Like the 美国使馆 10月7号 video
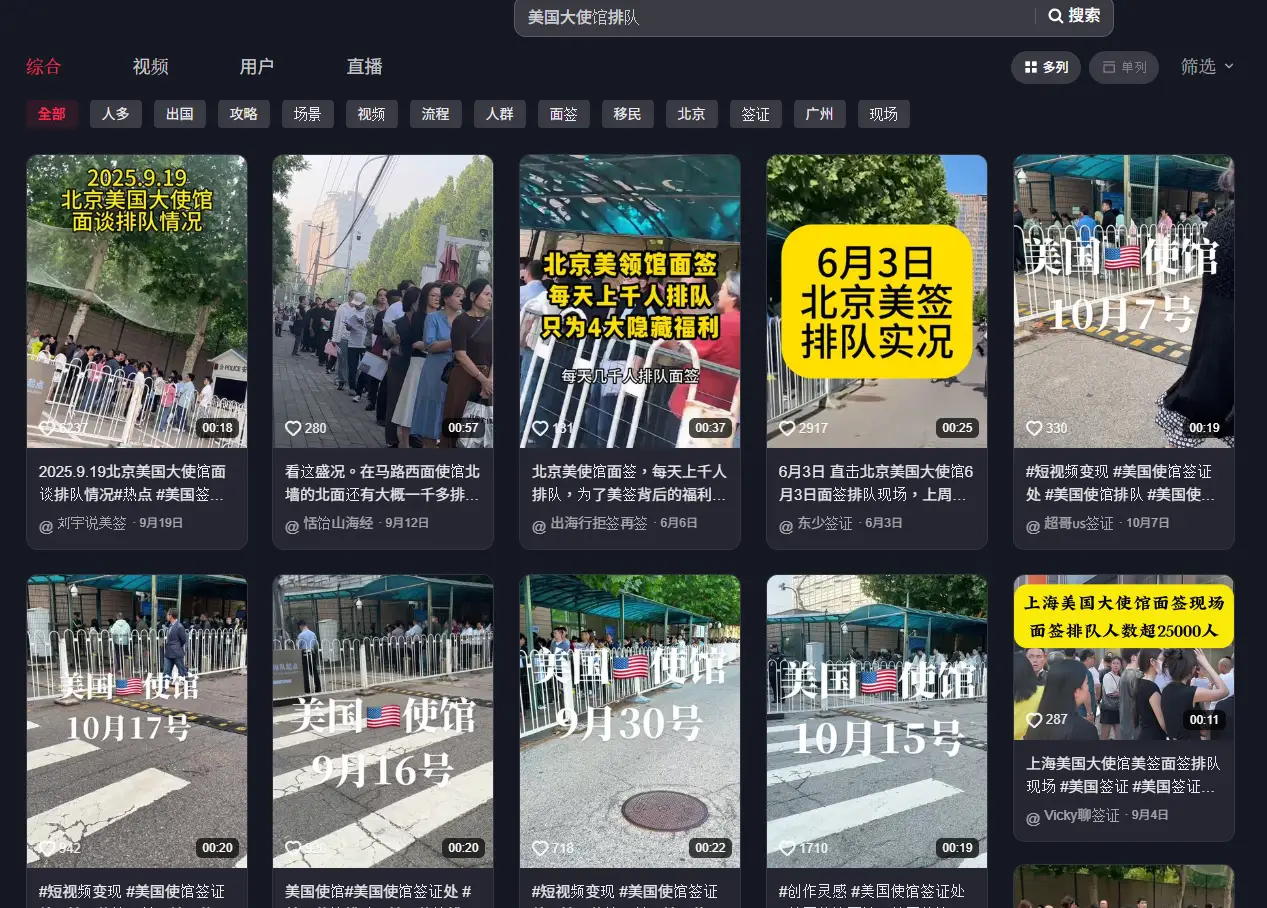The image size is (1267, 908). coord(1034,428)
